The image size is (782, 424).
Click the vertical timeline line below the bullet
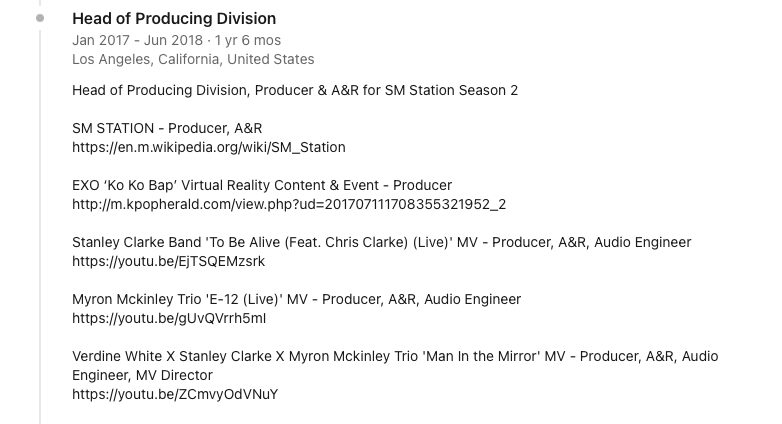click(40, 220)
